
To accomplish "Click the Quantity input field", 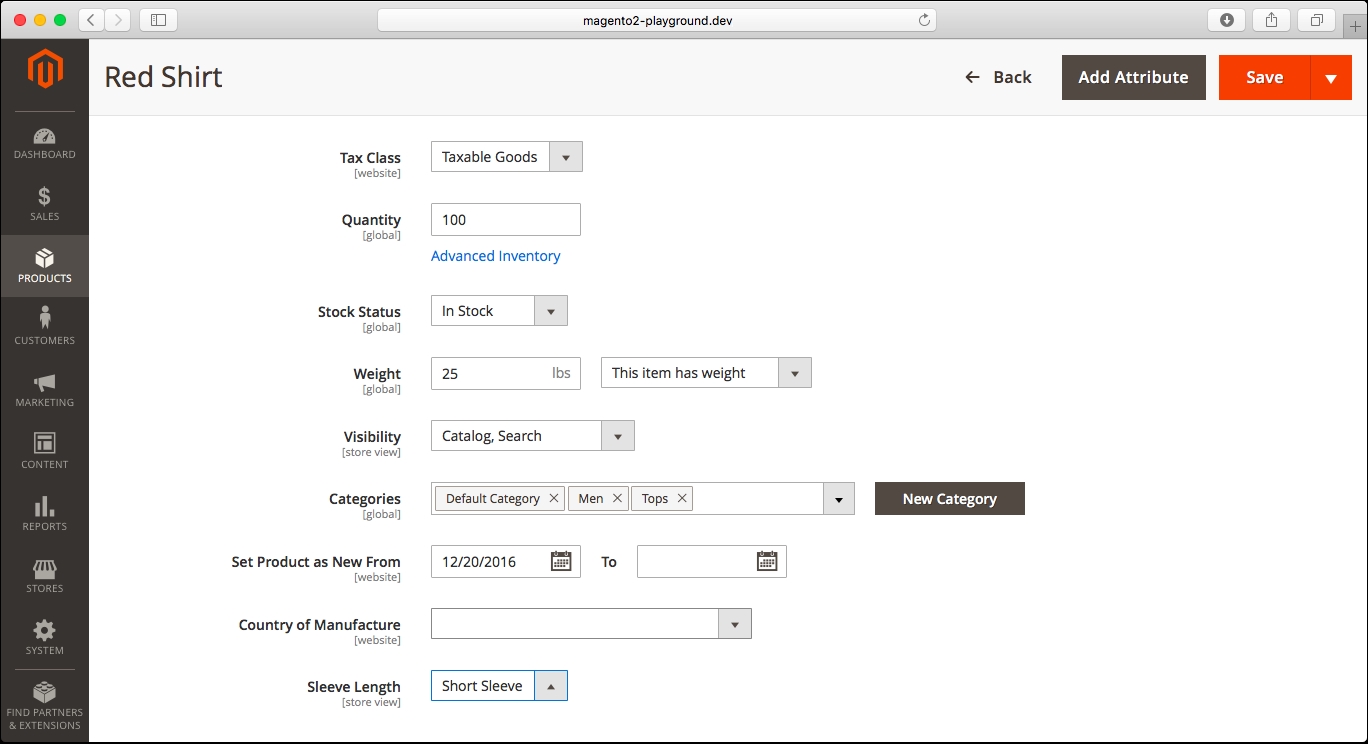I will [x=506, y=220].
